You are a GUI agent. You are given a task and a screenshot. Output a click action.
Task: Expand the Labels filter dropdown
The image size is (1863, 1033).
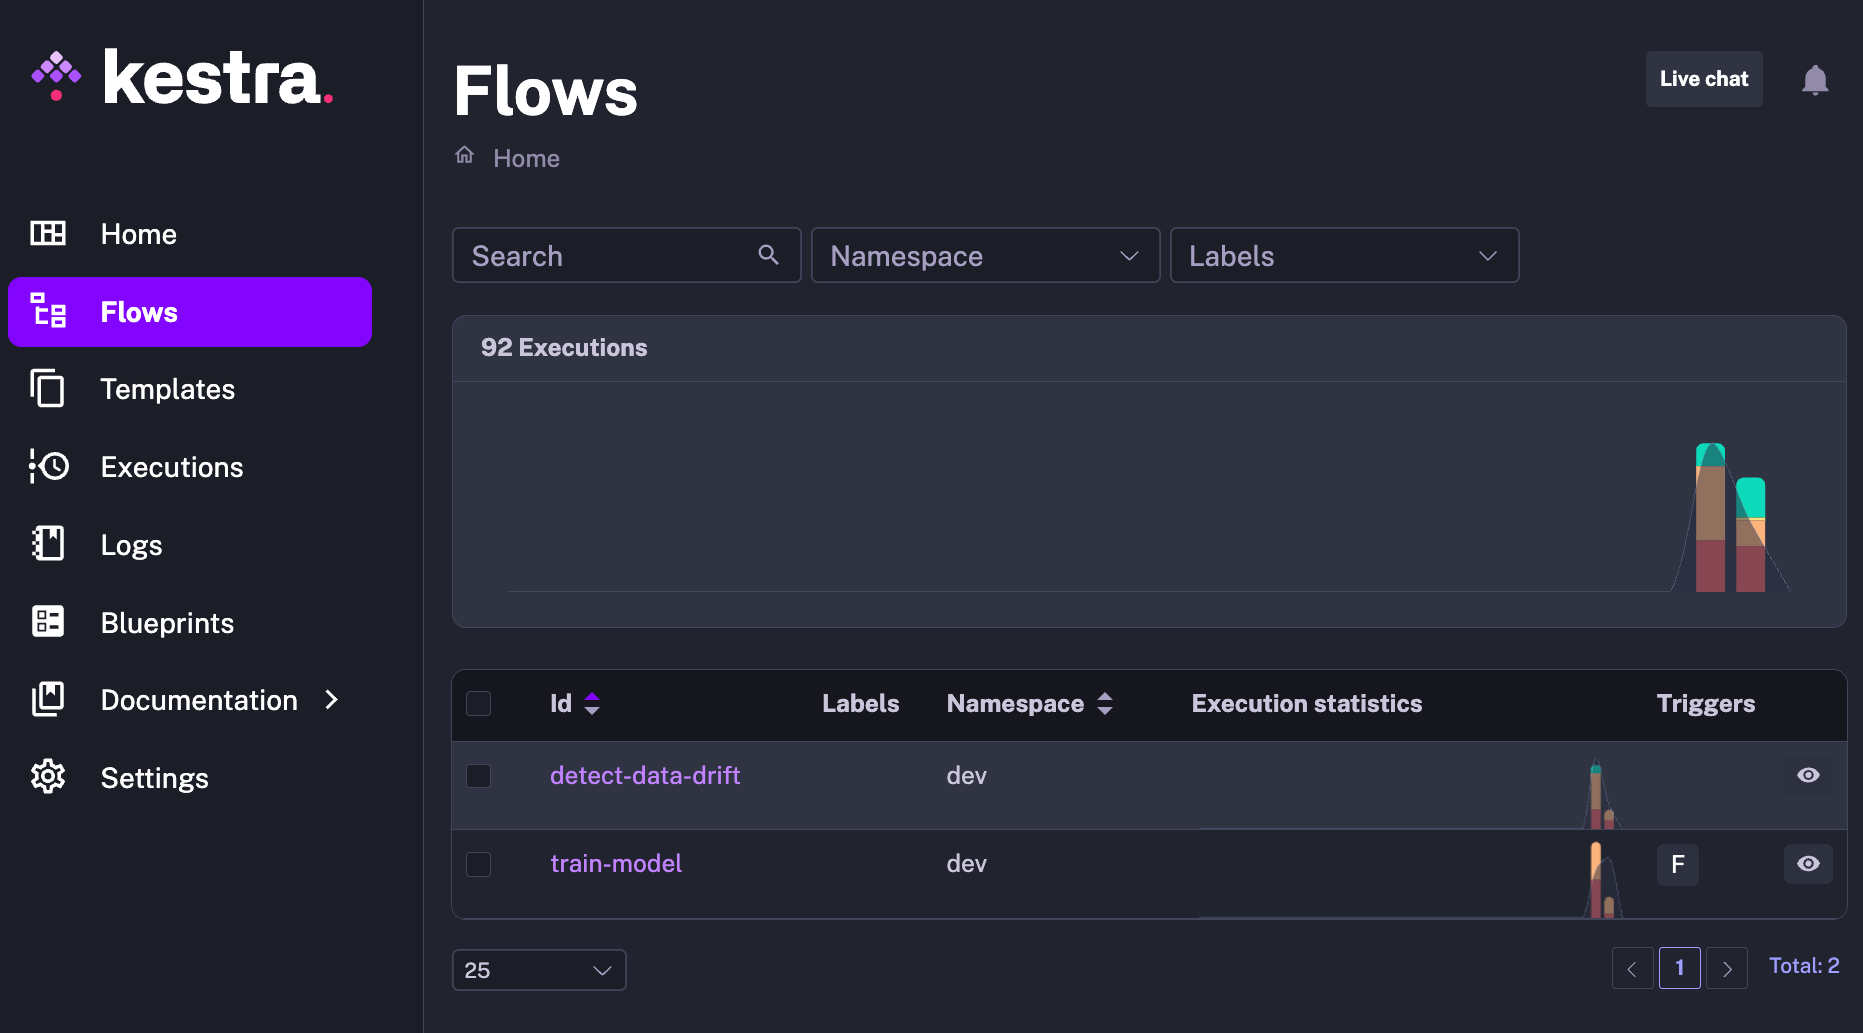[x=1343, y=256]
